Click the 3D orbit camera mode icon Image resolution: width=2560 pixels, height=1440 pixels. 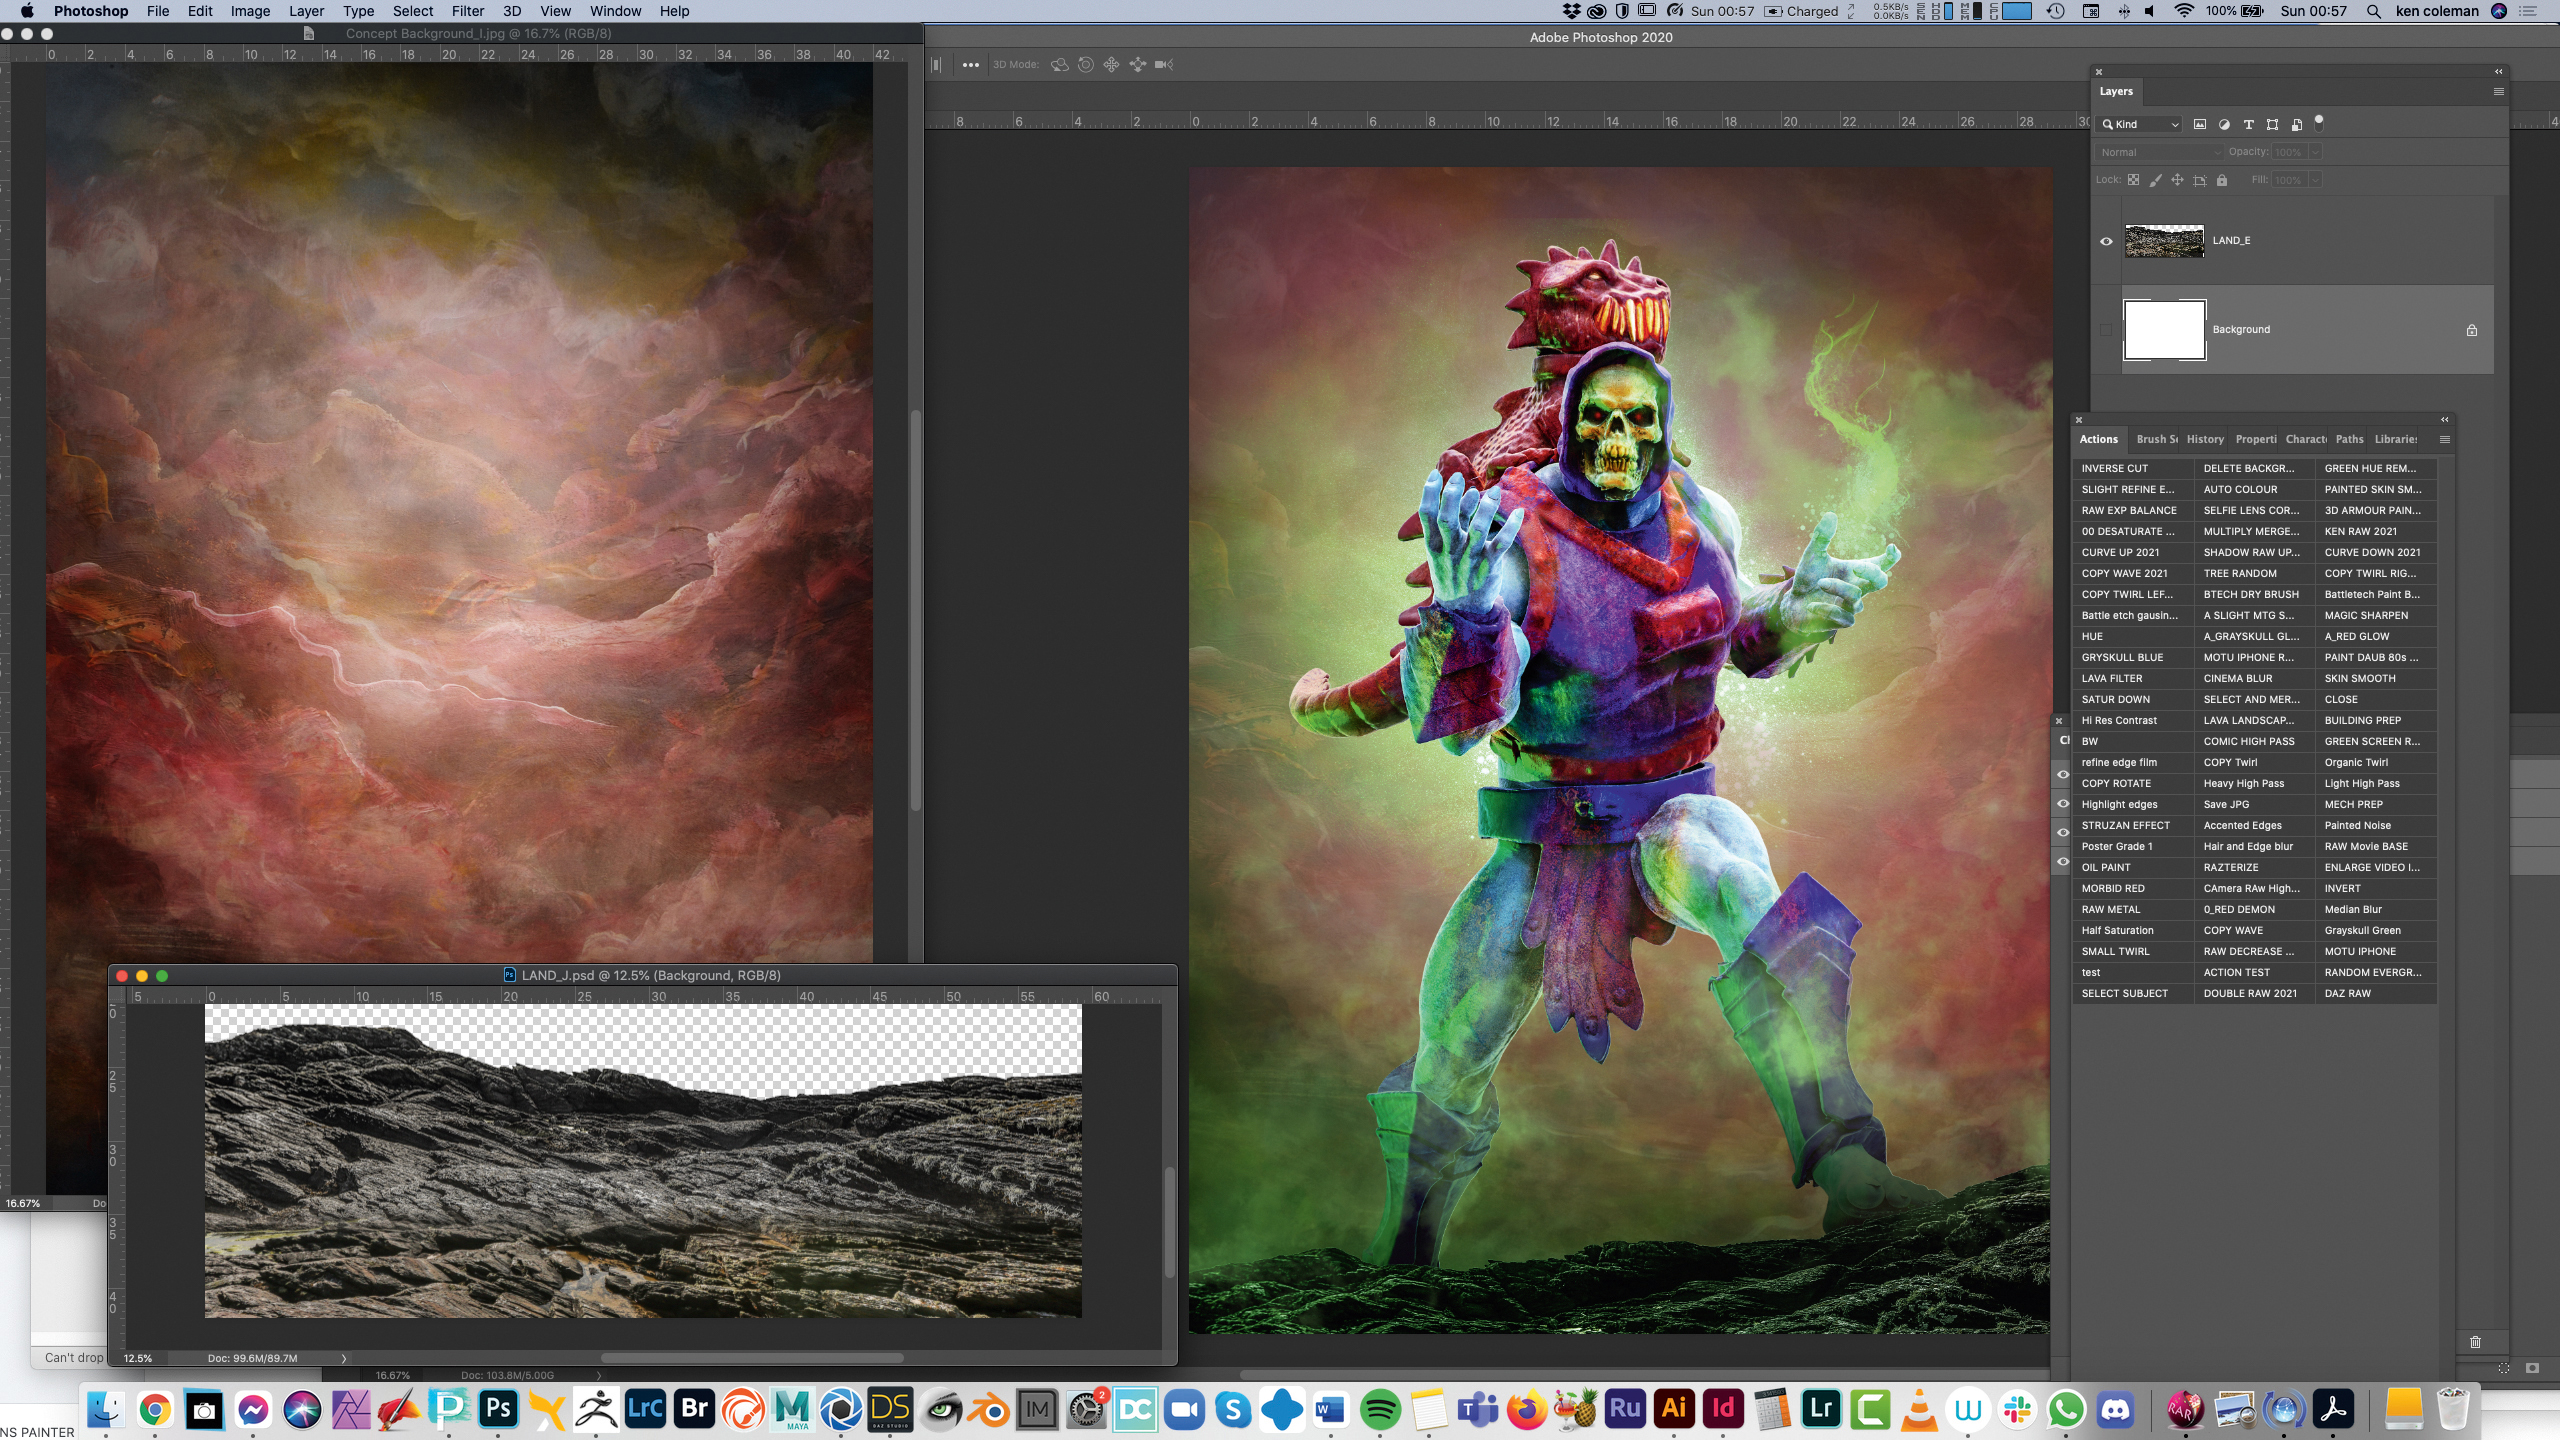tap(1059, 65)
